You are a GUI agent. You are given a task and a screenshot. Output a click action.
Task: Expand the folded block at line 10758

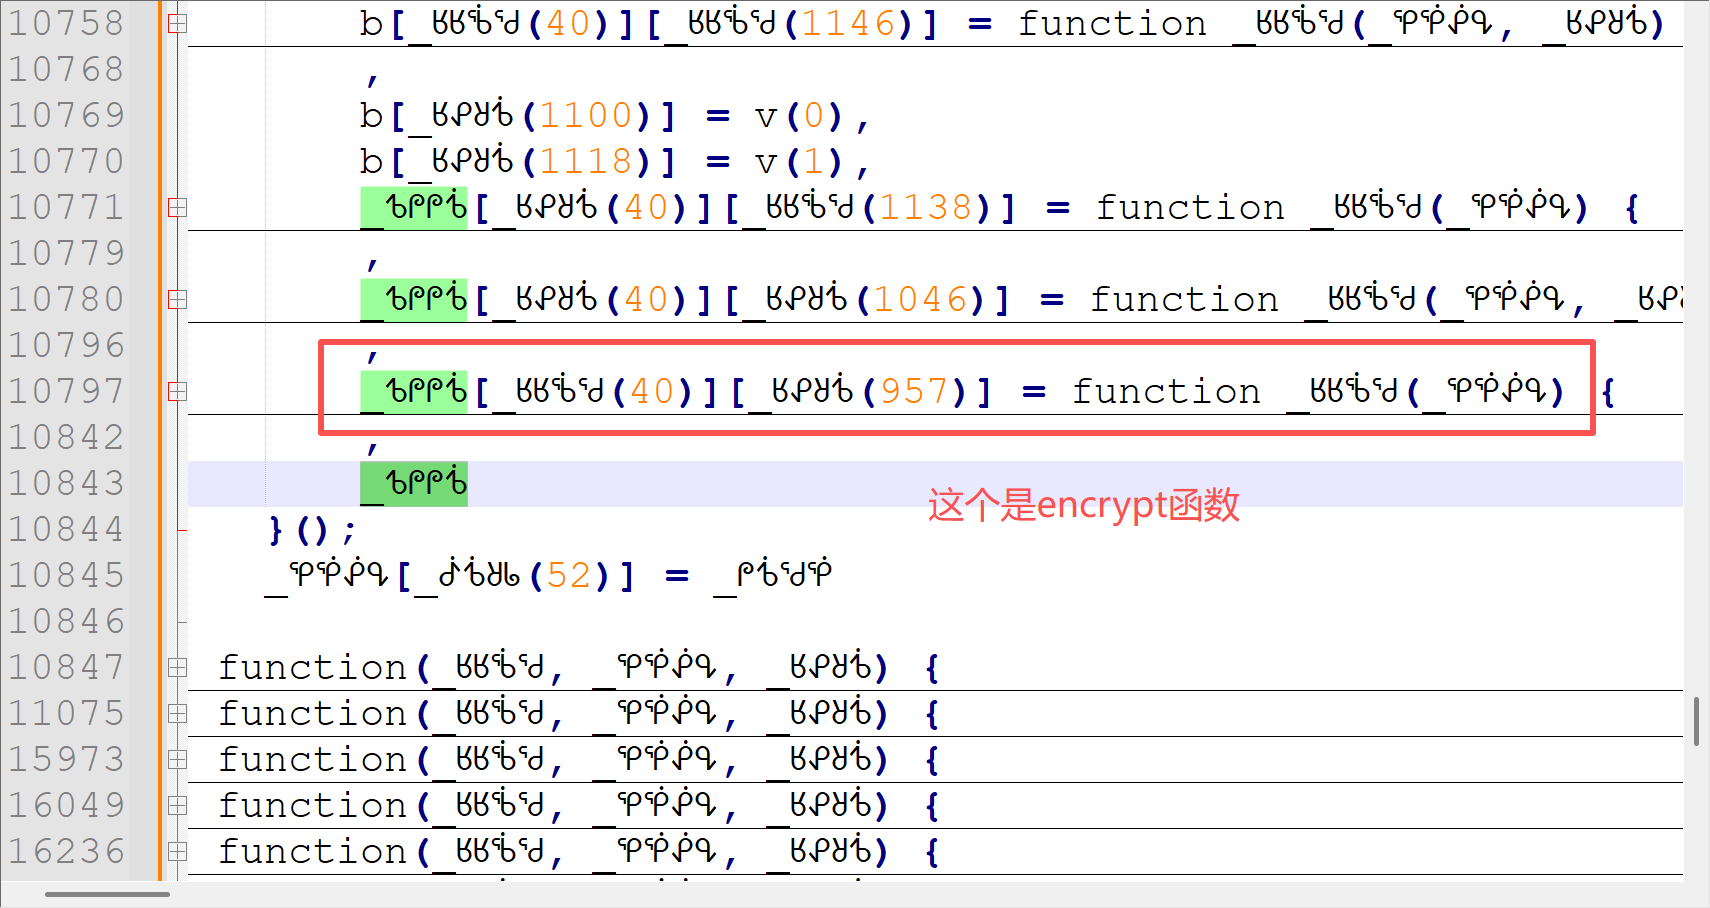pos(177,23)
